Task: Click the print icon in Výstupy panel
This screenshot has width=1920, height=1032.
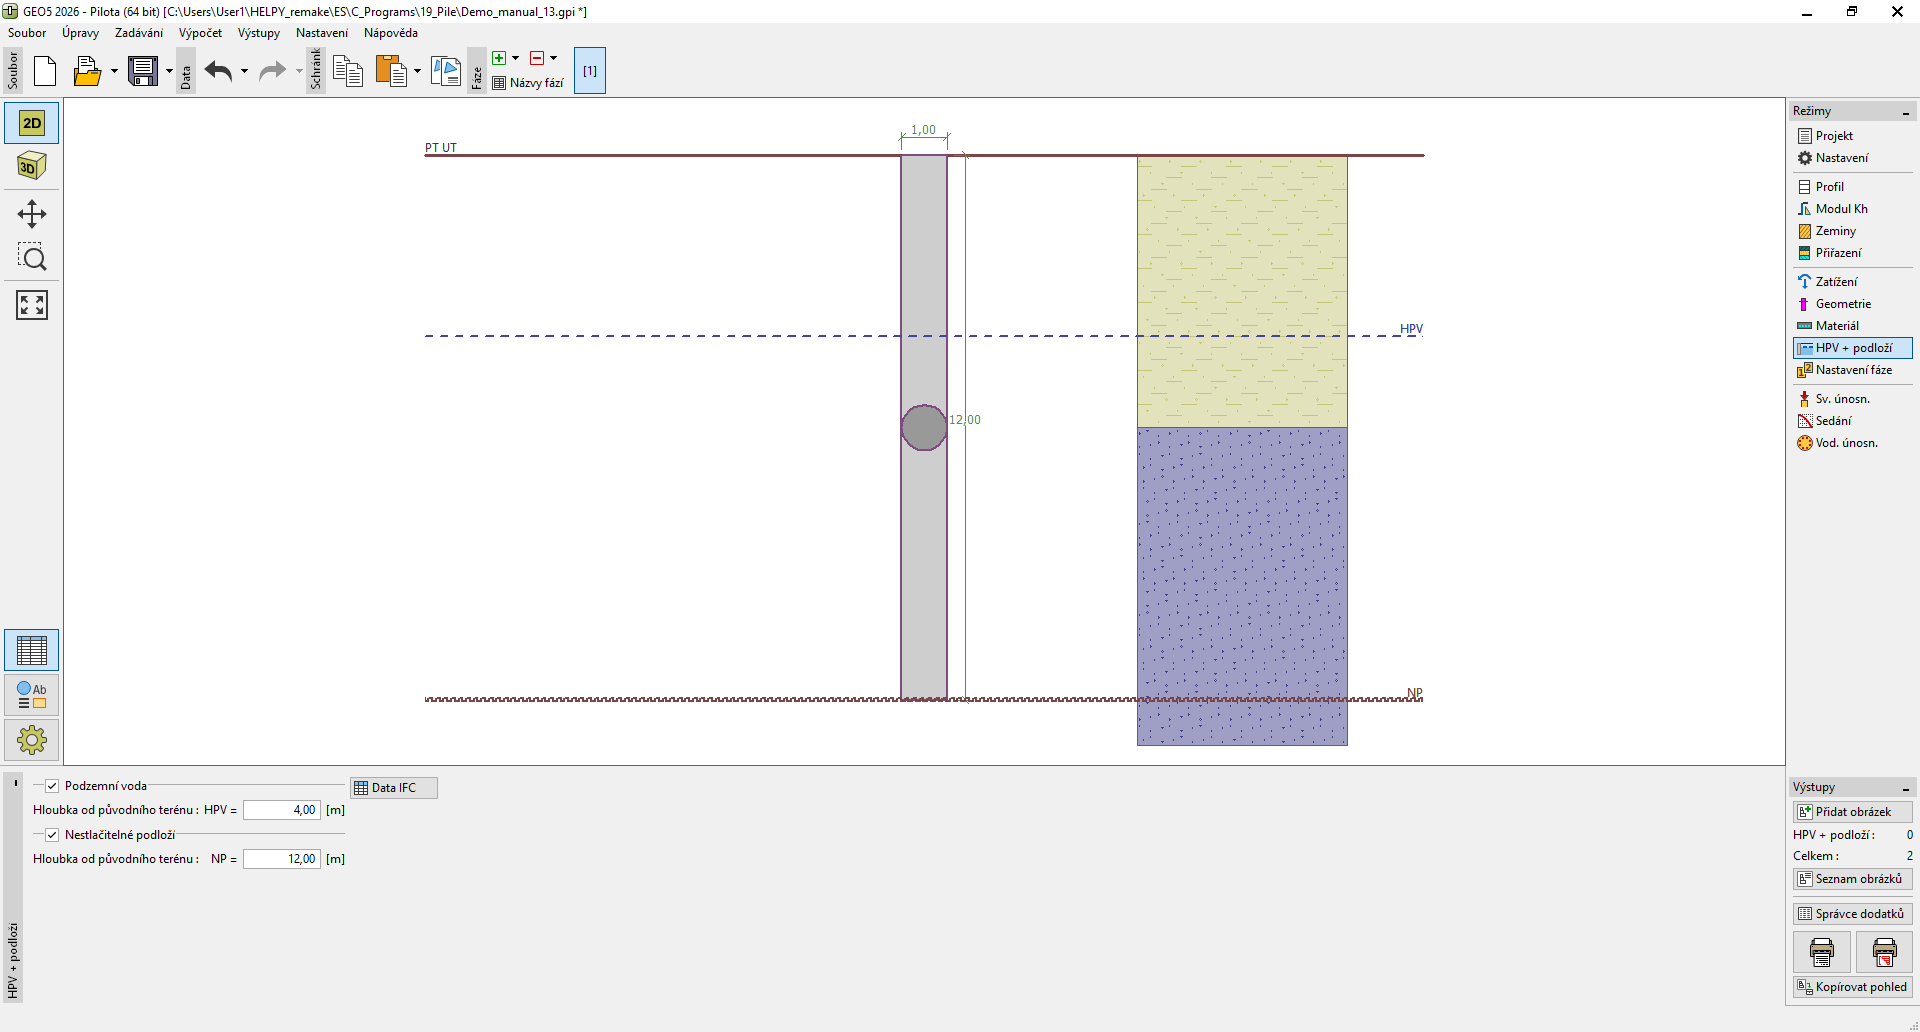Action: pyautogui.click(x=1822, y=952)
